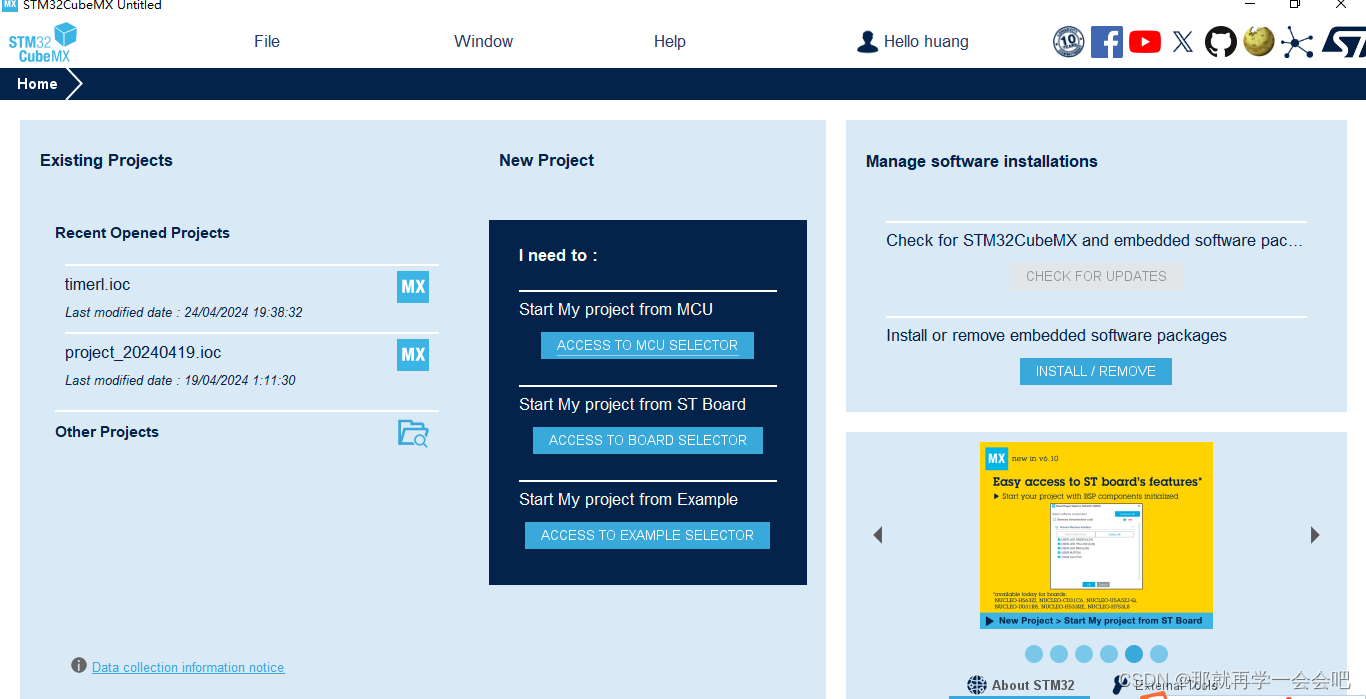Click the STM32CubeMX logo

(x=43, y=43)
